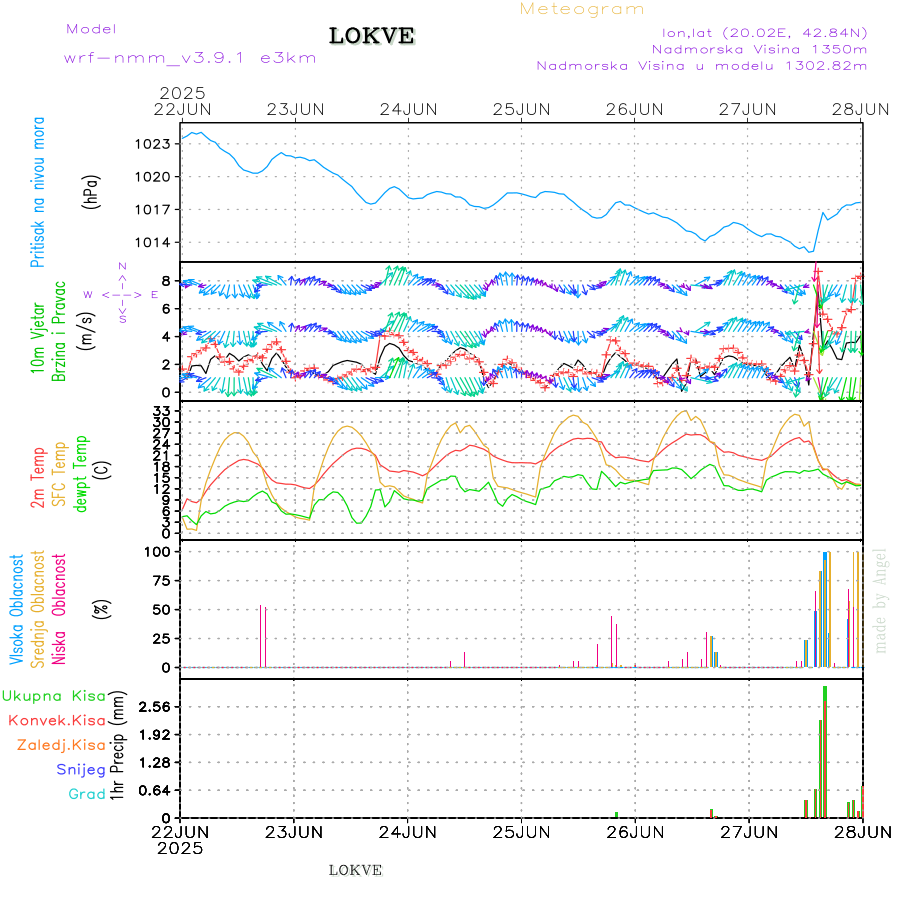Click 'Nadmorska Visina u modelu 1302.82m' text

pos(701,66)
